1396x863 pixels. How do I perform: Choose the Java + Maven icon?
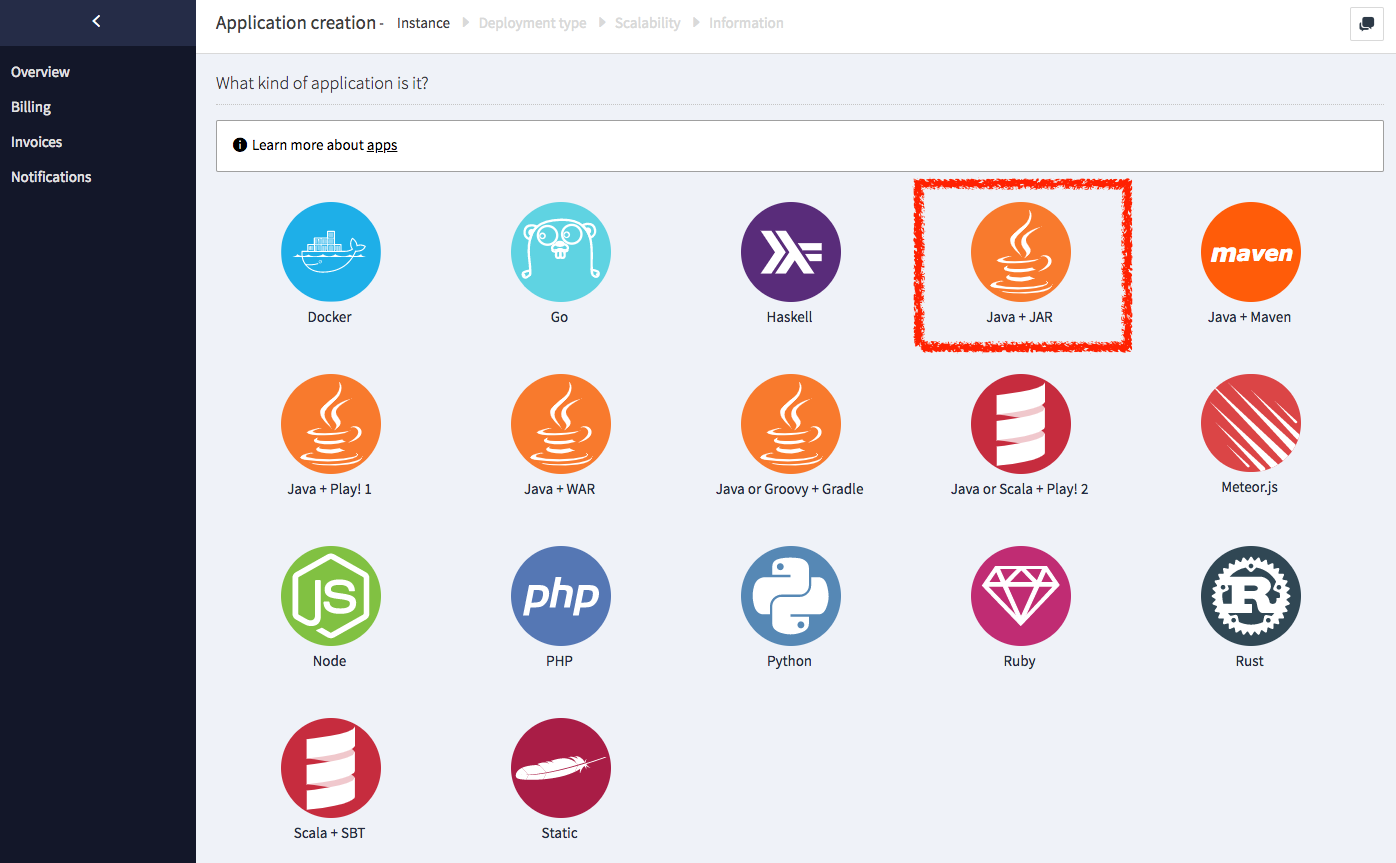1250,252
